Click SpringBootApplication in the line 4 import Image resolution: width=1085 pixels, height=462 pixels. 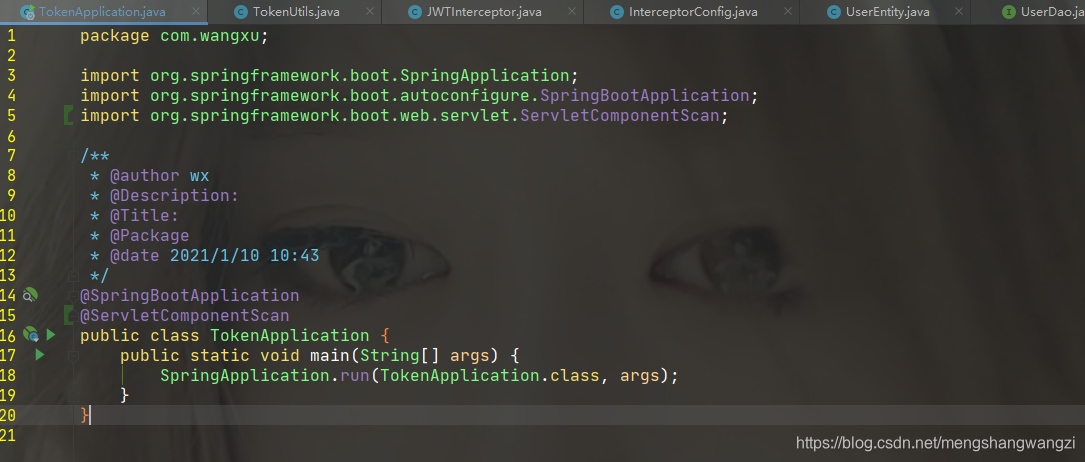pyautogui.click(x=646, y=95)
